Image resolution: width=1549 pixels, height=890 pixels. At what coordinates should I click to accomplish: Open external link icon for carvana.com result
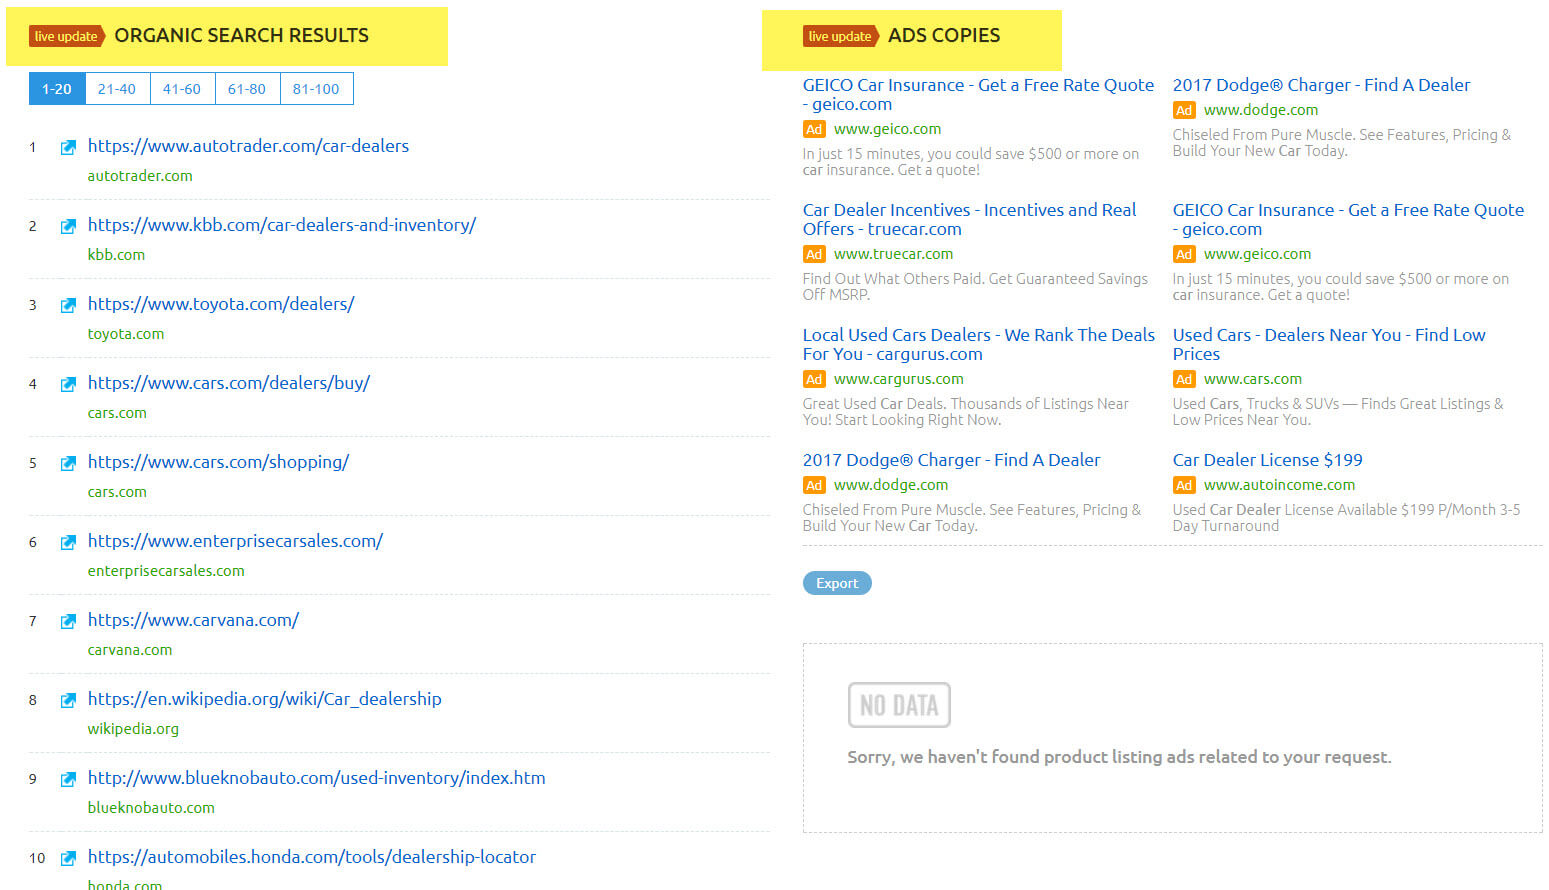pos(68,621)
